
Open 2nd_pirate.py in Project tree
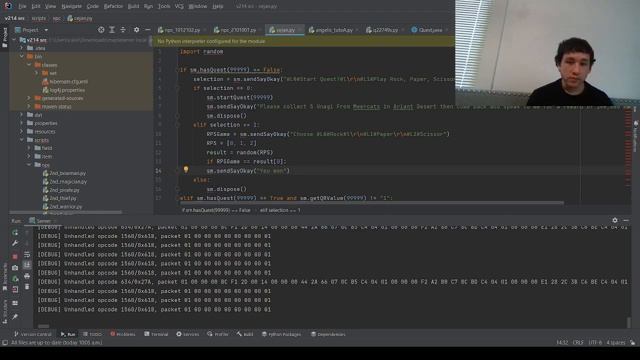pos(61,190)
